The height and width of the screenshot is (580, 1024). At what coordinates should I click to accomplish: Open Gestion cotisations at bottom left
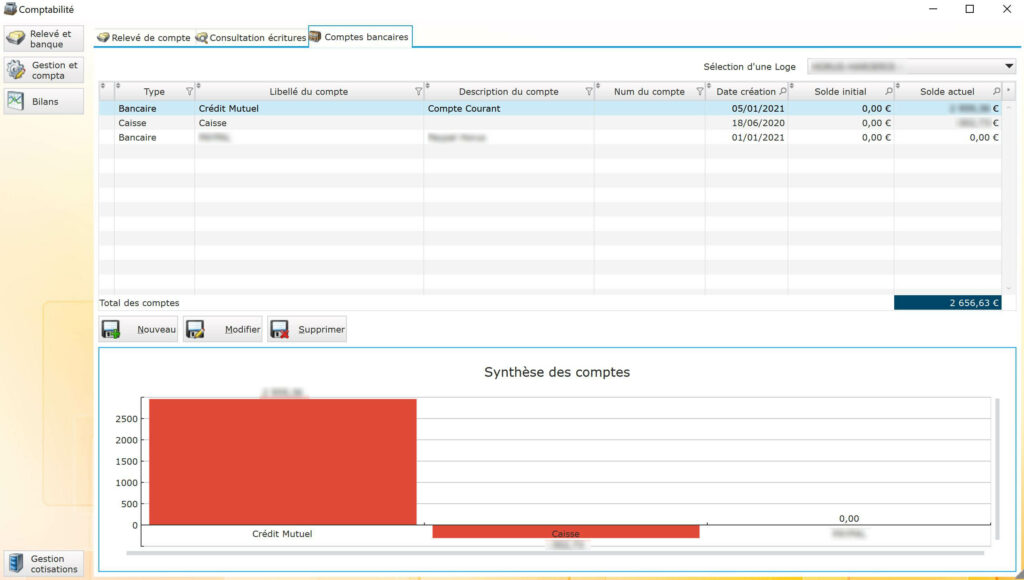(43, 564)
